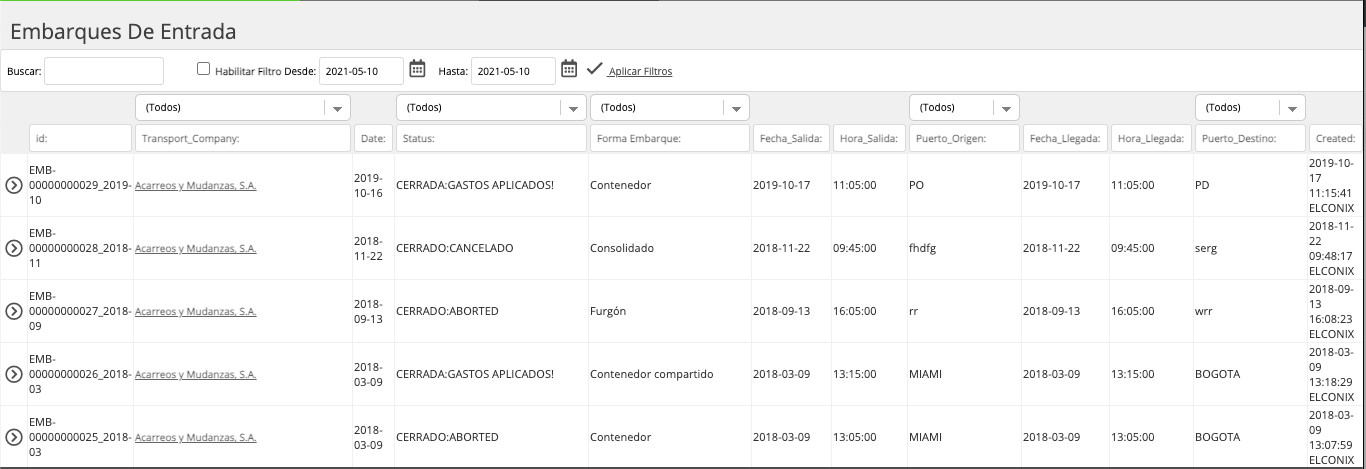This screenshot has height=469, width=1366.
Task: Click the Date: column filter field
Action: [x=373, y=138]
